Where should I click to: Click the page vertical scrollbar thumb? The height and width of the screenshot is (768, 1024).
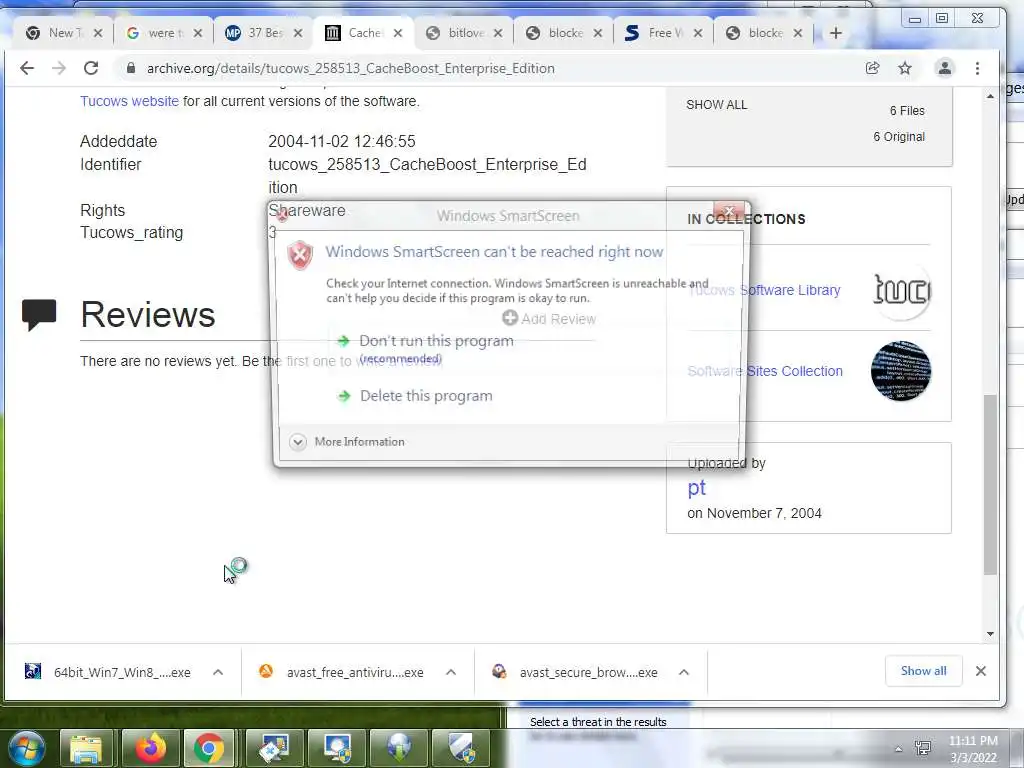coord(990,485)
